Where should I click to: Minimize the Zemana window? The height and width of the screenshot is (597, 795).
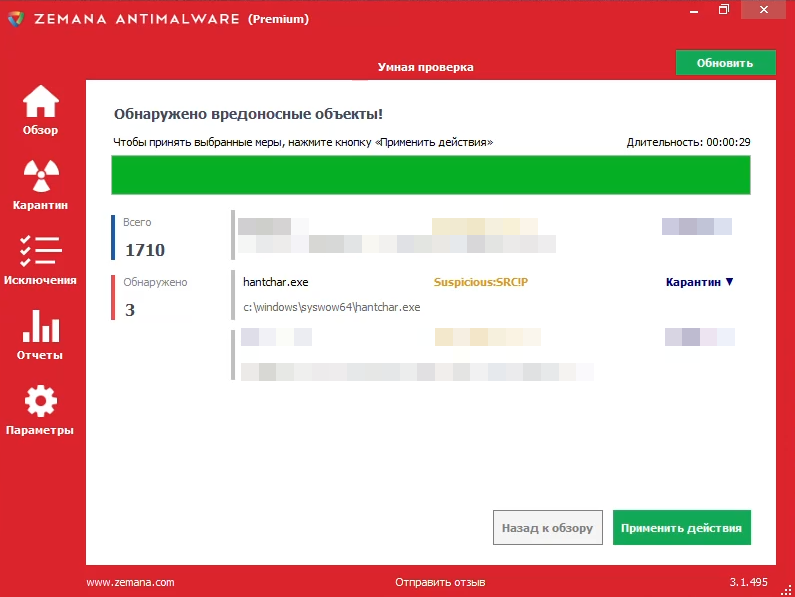click(694, 10)
